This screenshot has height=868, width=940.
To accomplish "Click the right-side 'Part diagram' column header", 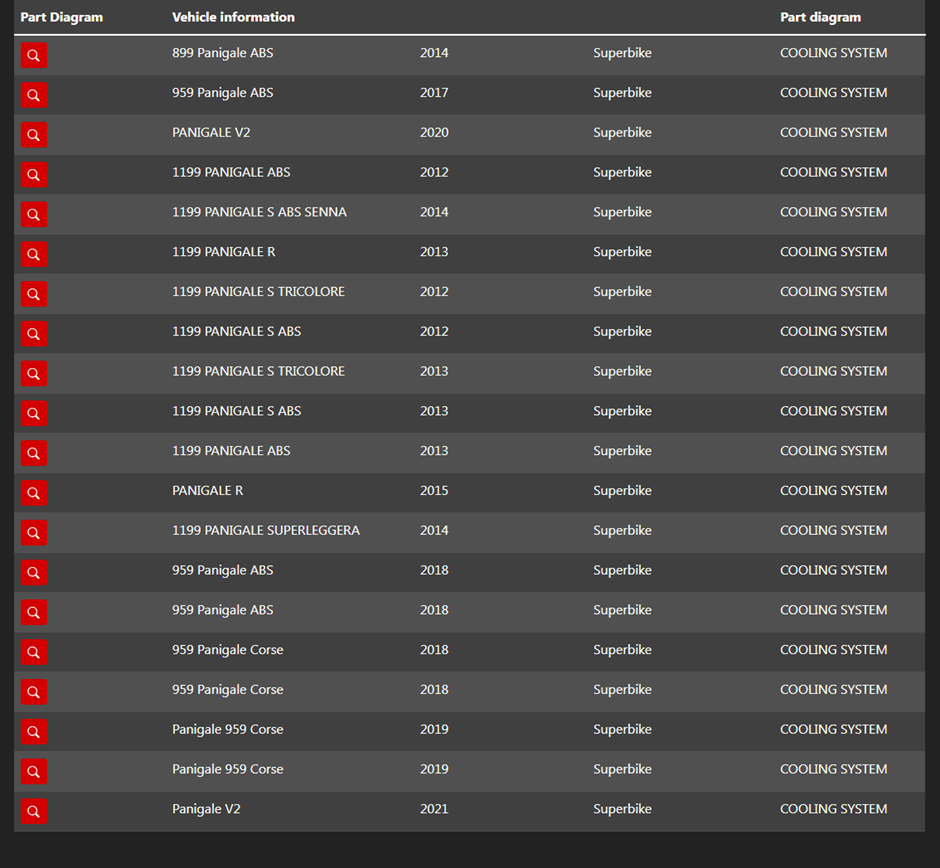I will point(820,17).
